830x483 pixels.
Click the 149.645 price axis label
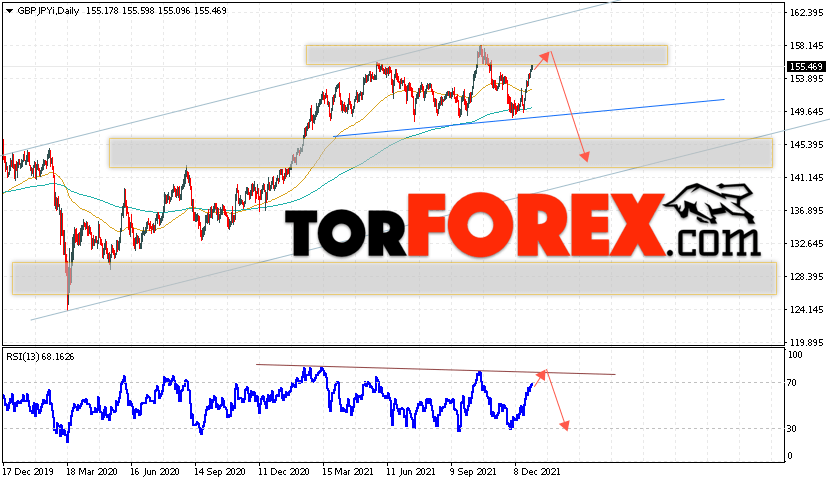(x=806, y=112)
